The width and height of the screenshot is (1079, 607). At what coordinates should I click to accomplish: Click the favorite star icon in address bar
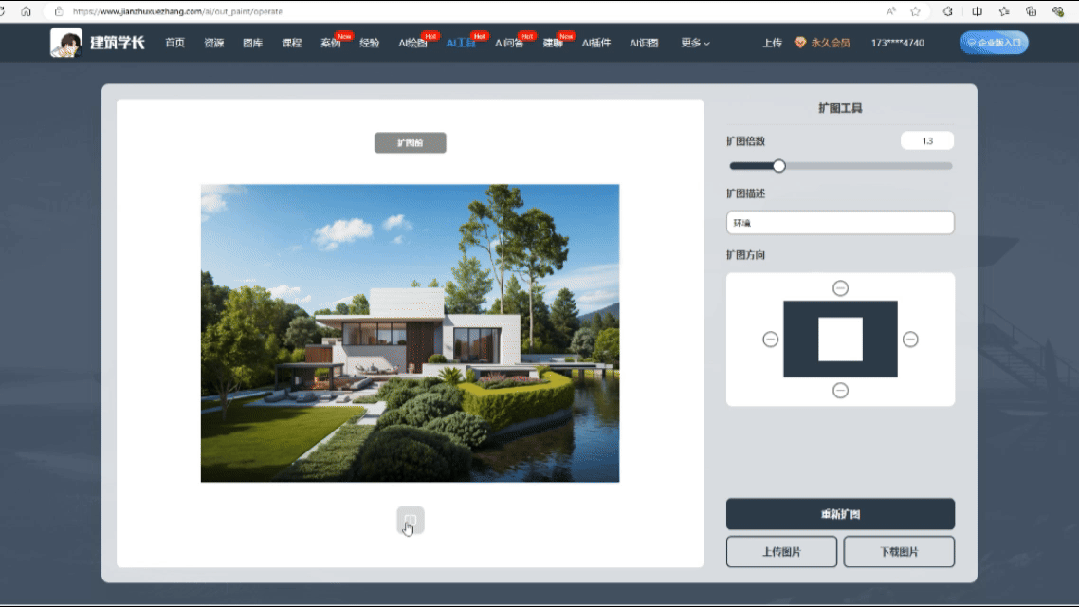click(915, 11)
